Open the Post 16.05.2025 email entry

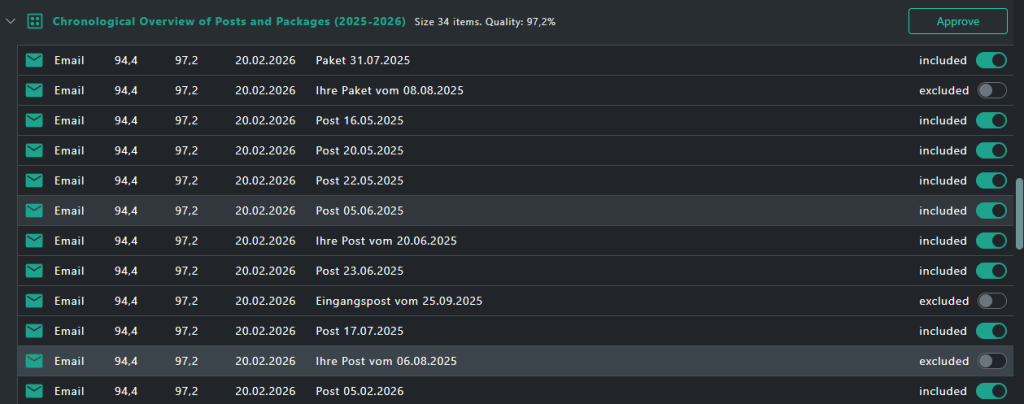tap(359, 121)
